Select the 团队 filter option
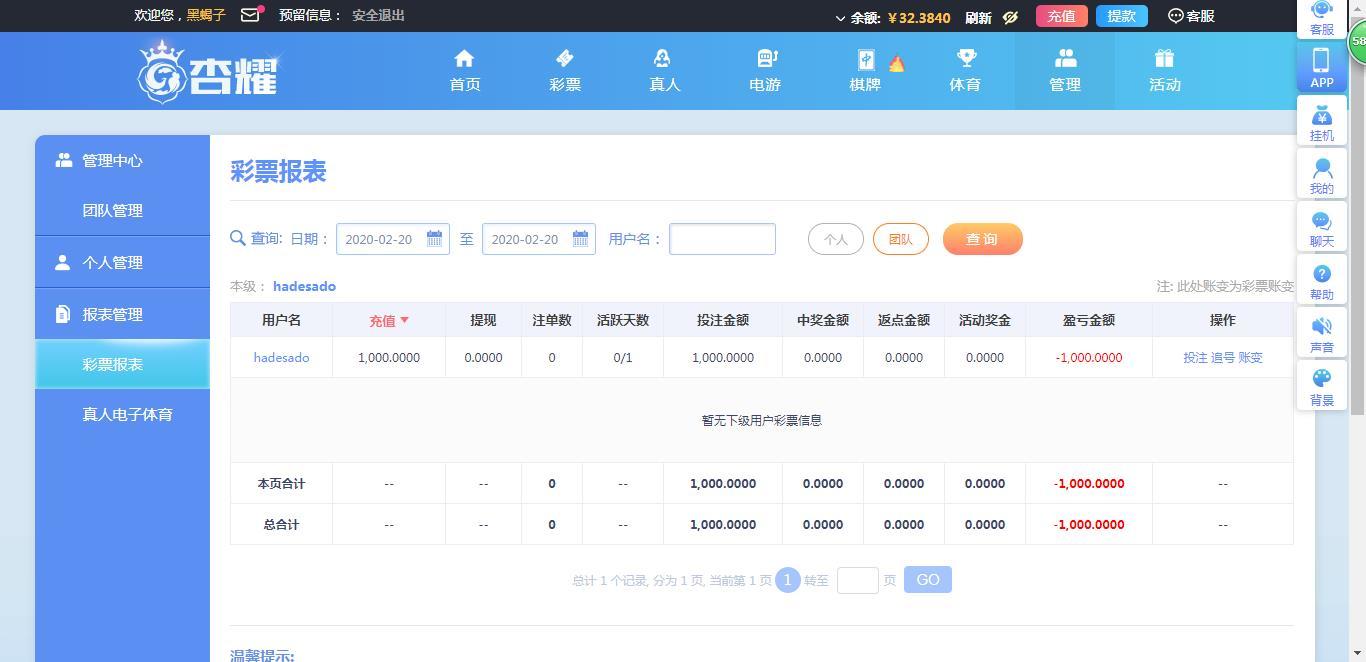Screen dimensions: 1366x662 (x=900, y=239)
